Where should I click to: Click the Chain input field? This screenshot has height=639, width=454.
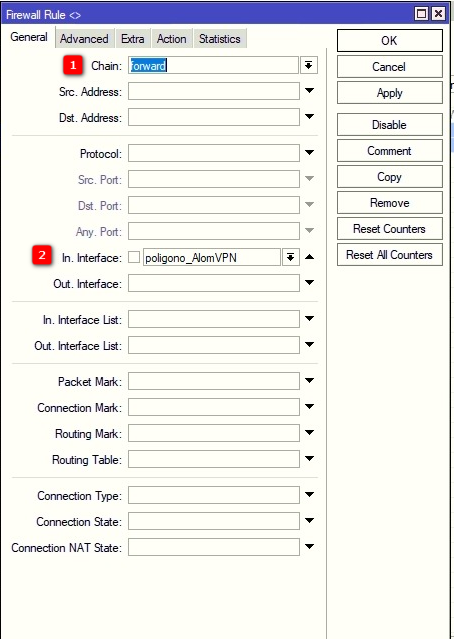click(x=214, y=65)
